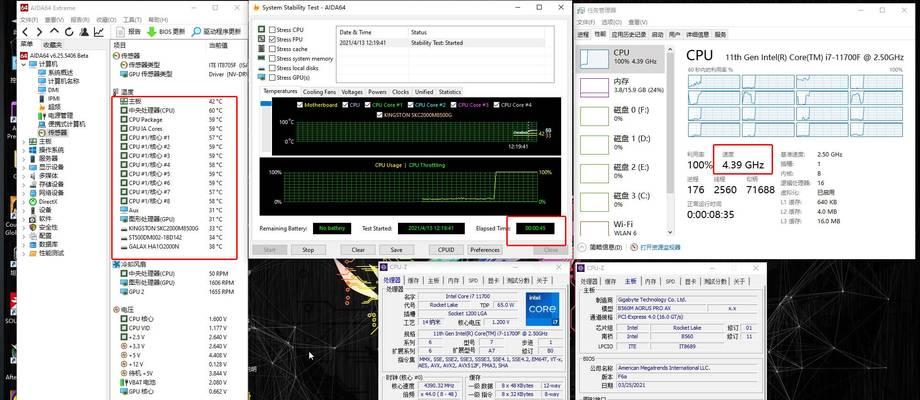Expand the 多媒体 tree node
The image size is (920, 400).
coord(23,175)
